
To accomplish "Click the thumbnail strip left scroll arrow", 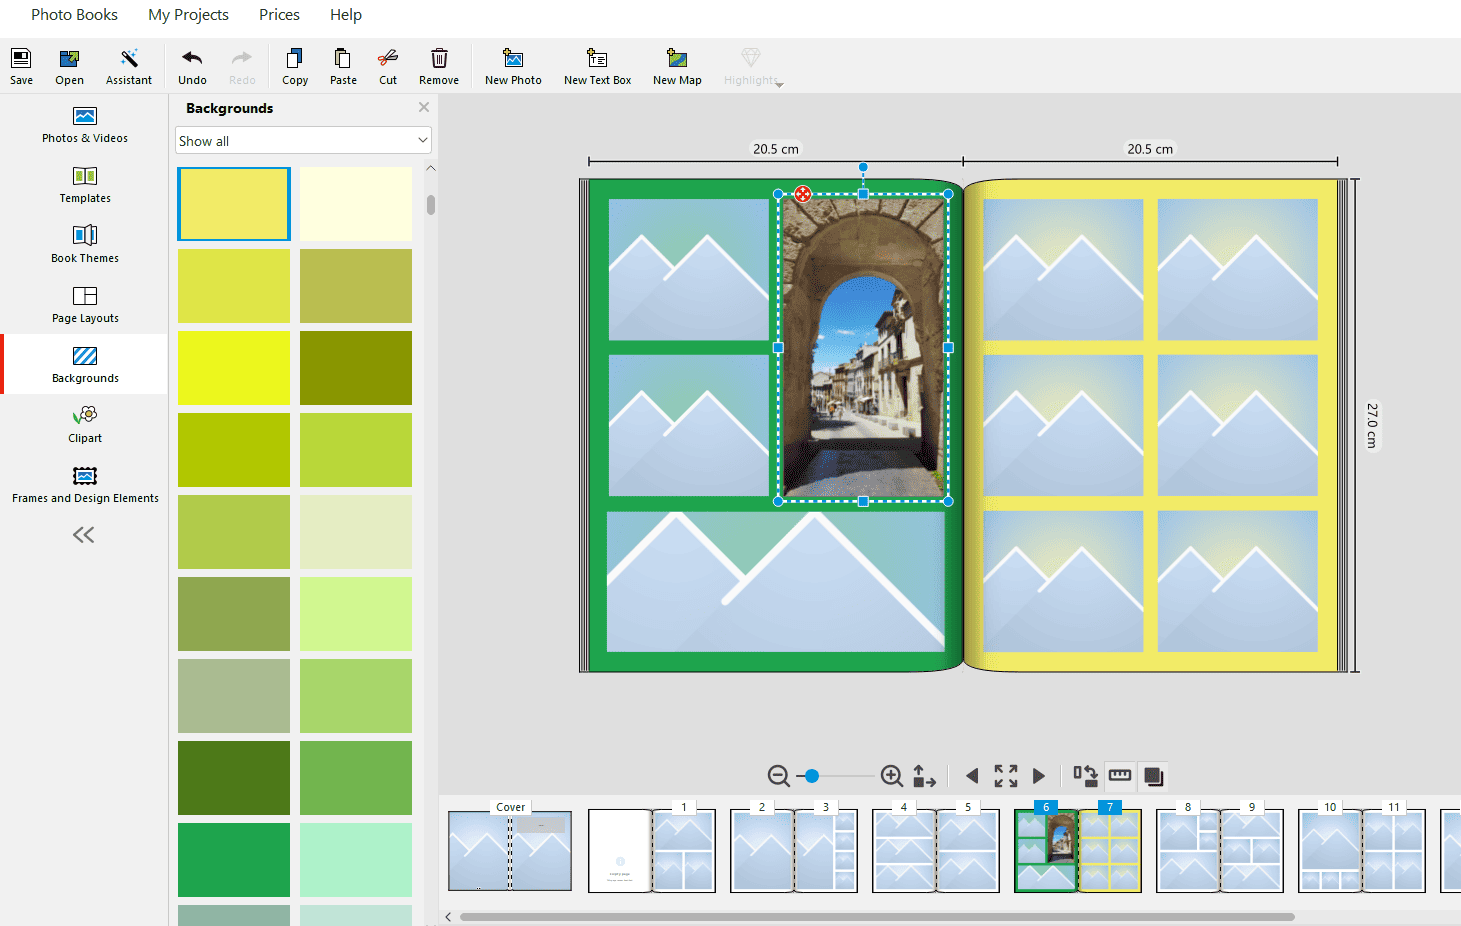I will point(448,916).
